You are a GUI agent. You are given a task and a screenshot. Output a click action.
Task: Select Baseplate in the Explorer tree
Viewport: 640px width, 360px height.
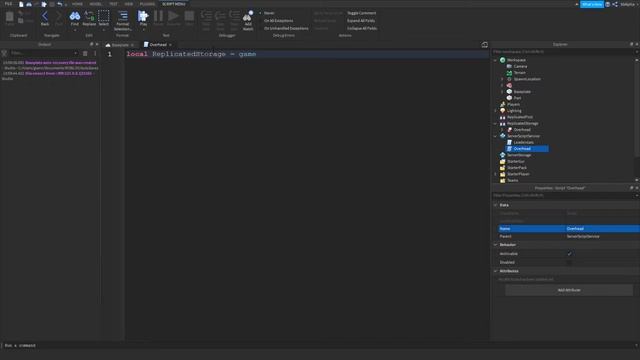[522, 92]
